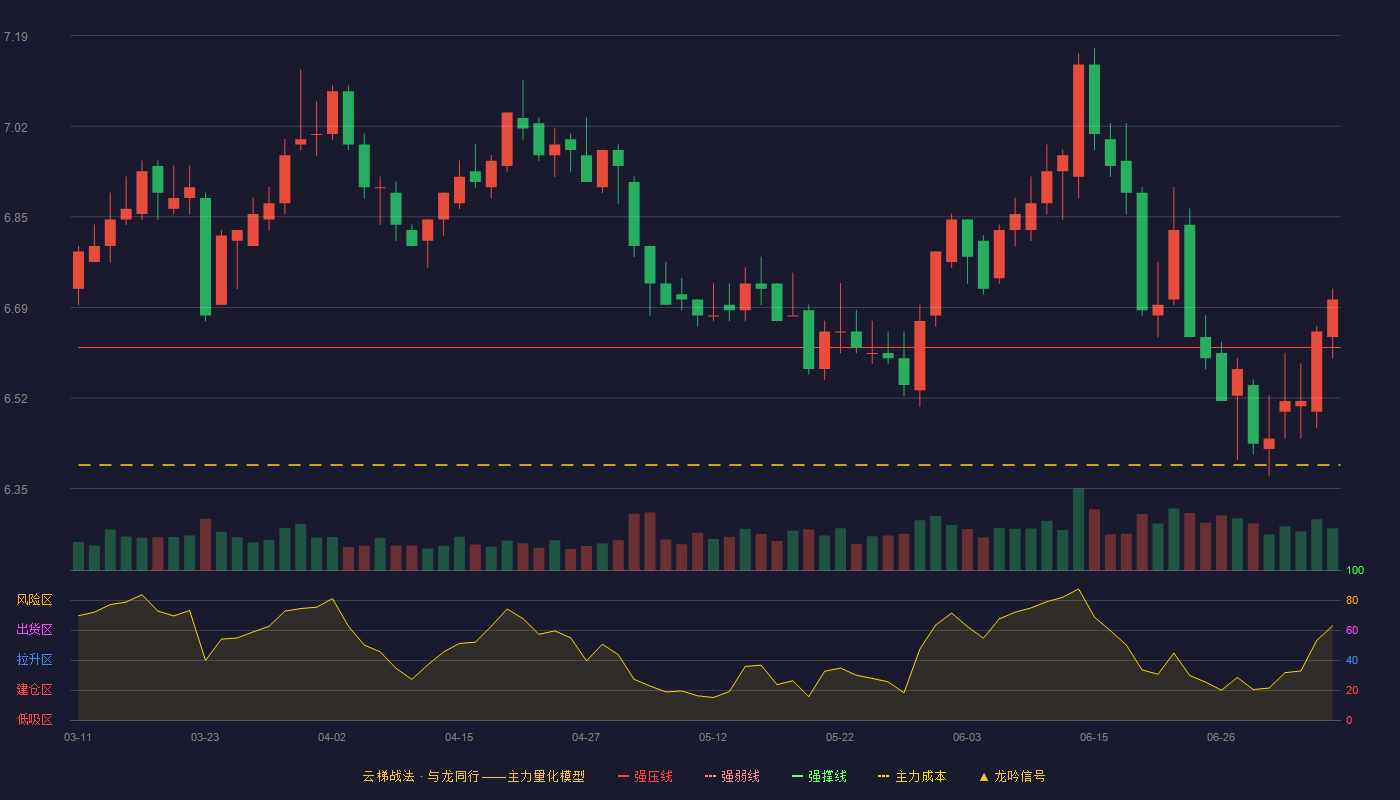Click the 06-03 date label
Image resolution: width=1400 pixels, height=800 pixels.
[967, 737]
